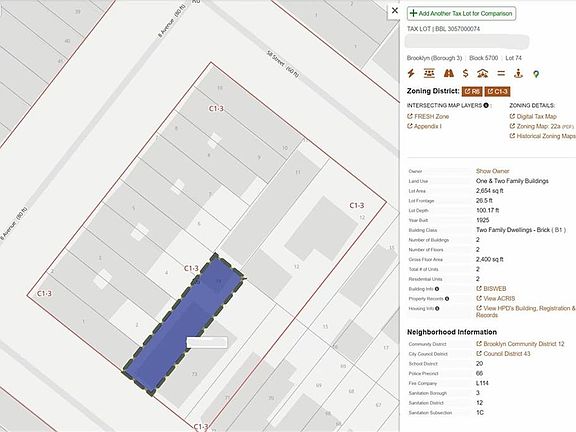Open the C1-3 zoning district badge
Image resolution: width=576 pixels, height=432 pixels.
coord(497,91)
